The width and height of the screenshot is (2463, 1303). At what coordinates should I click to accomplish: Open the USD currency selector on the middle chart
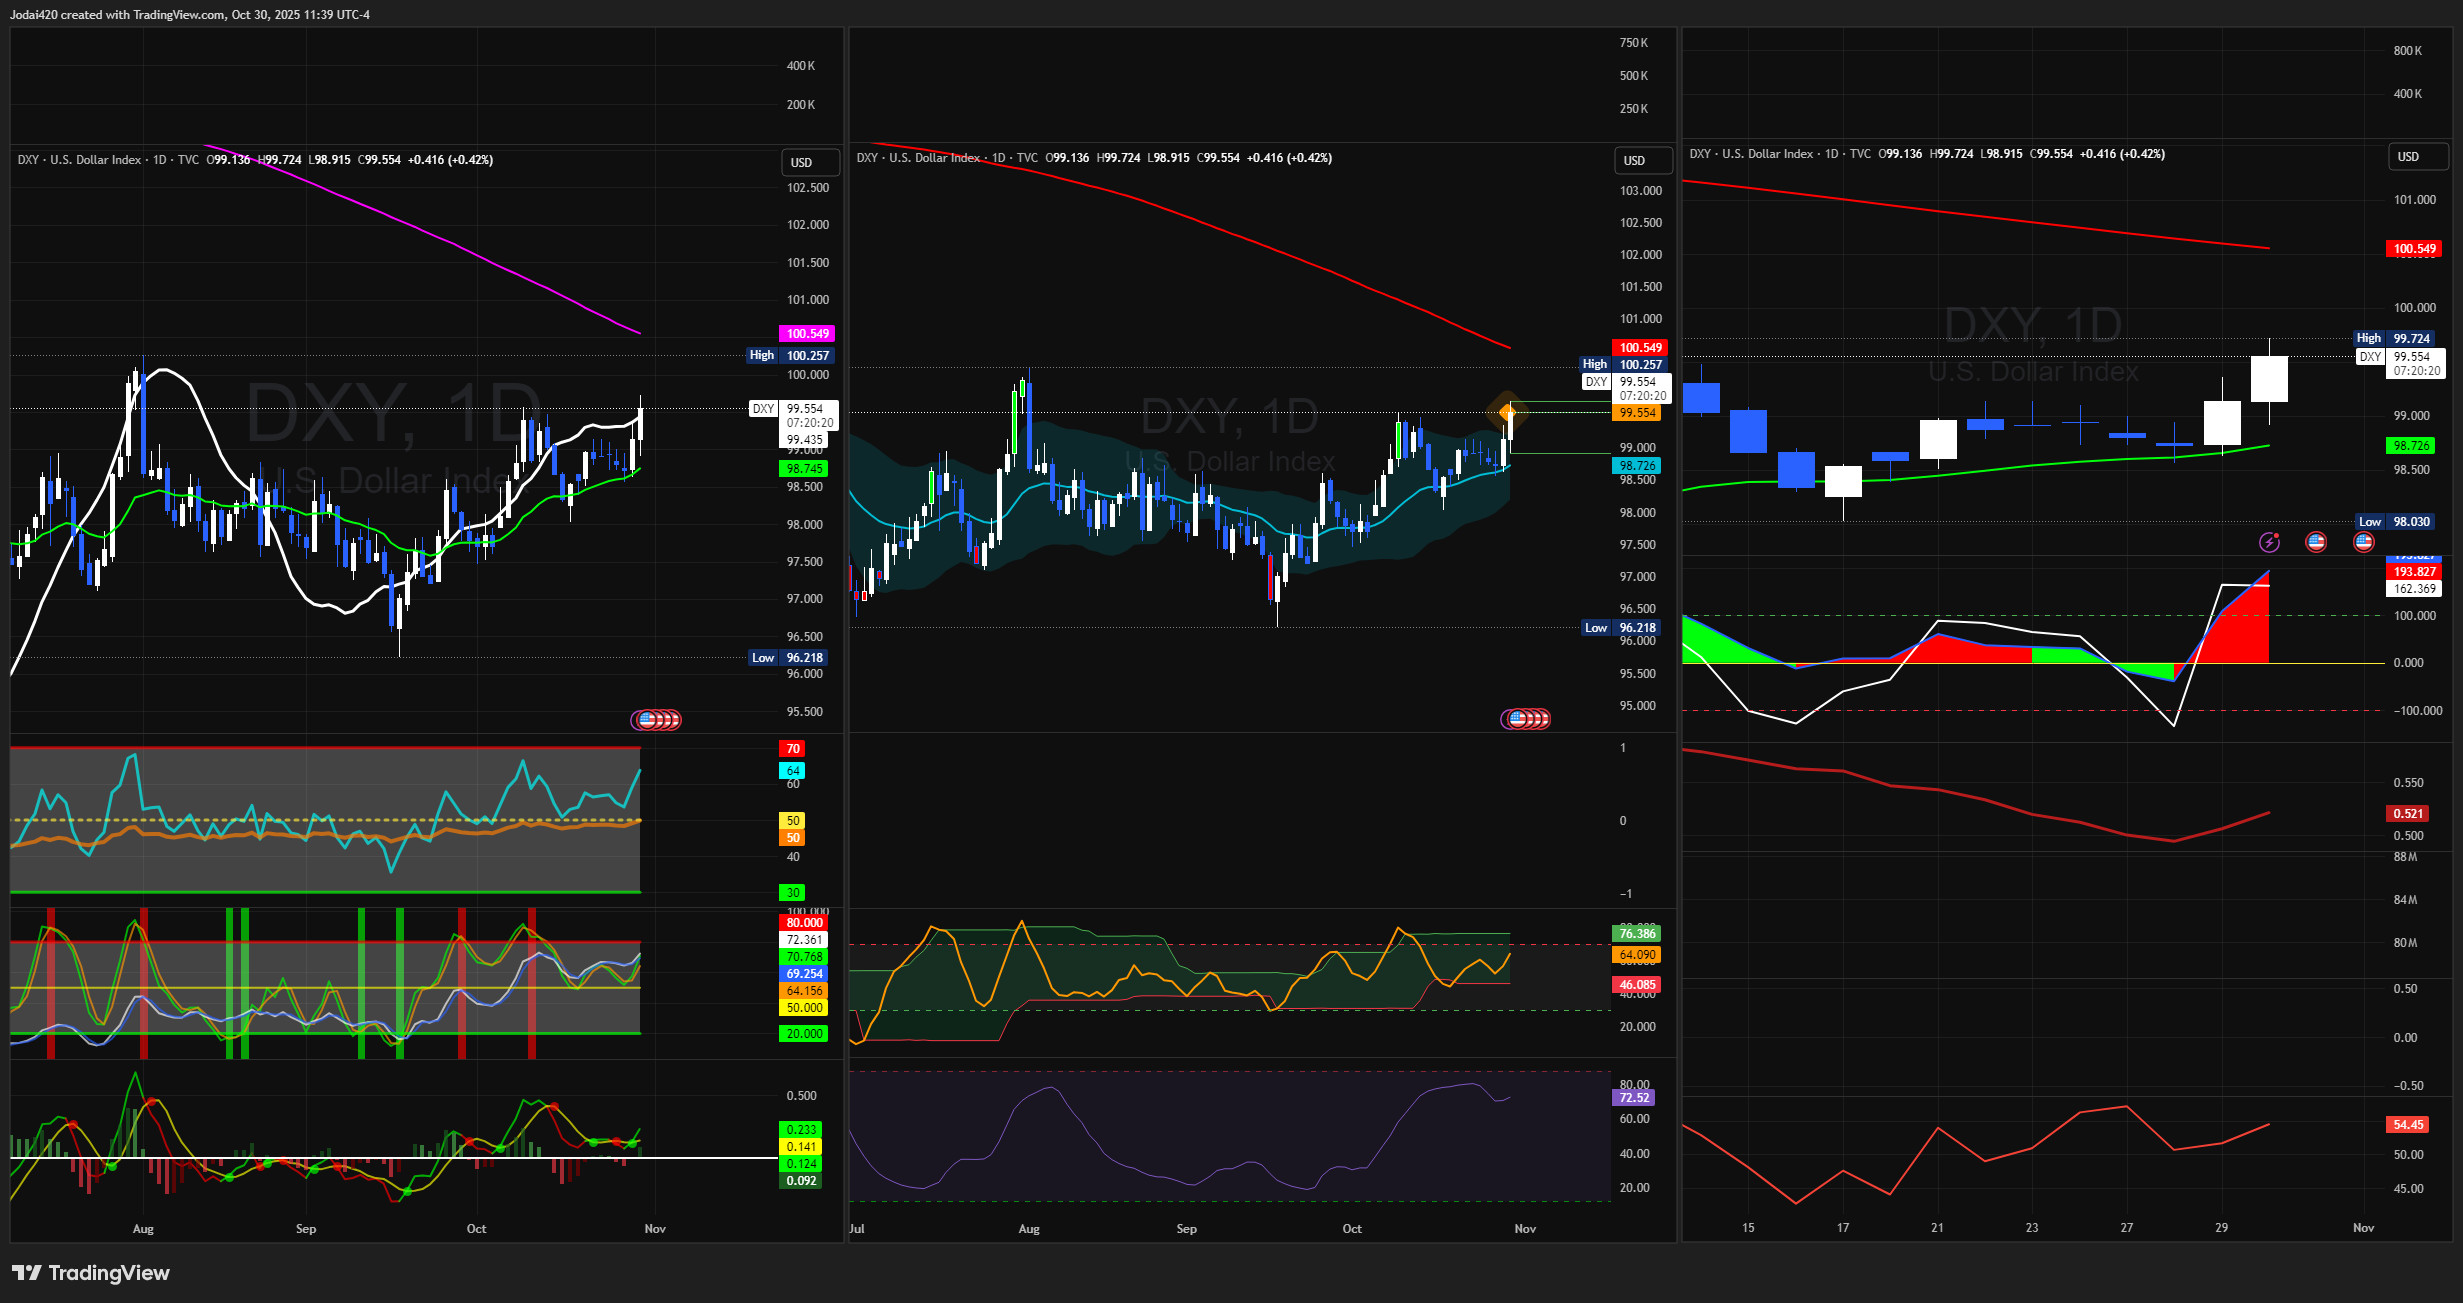(1642, 160)
